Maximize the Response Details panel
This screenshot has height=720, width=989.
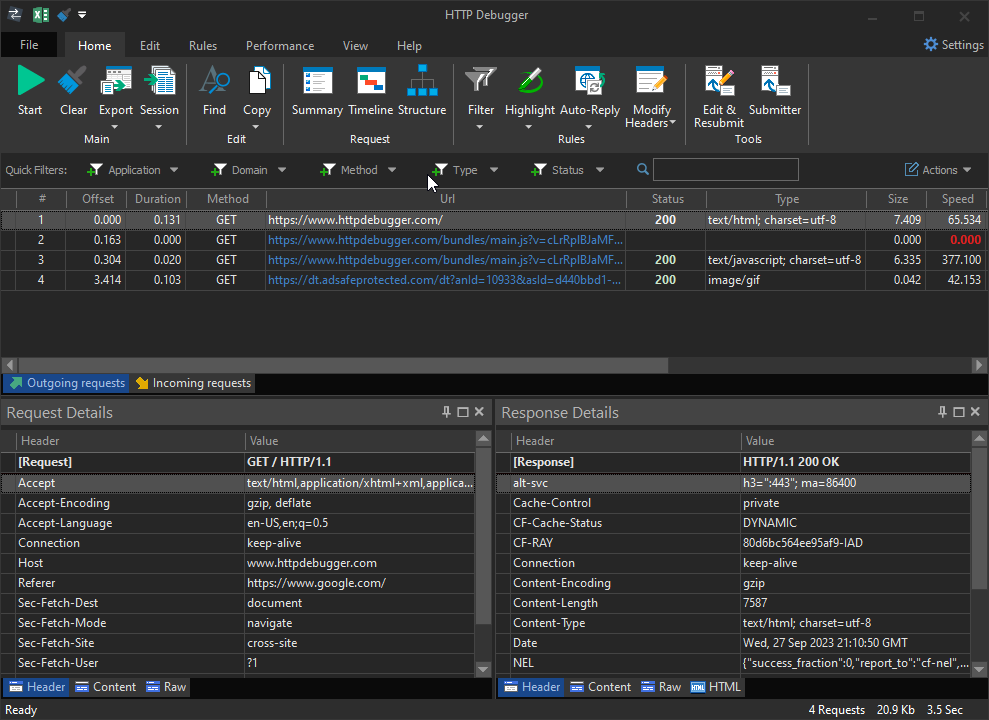pos(959,412)
